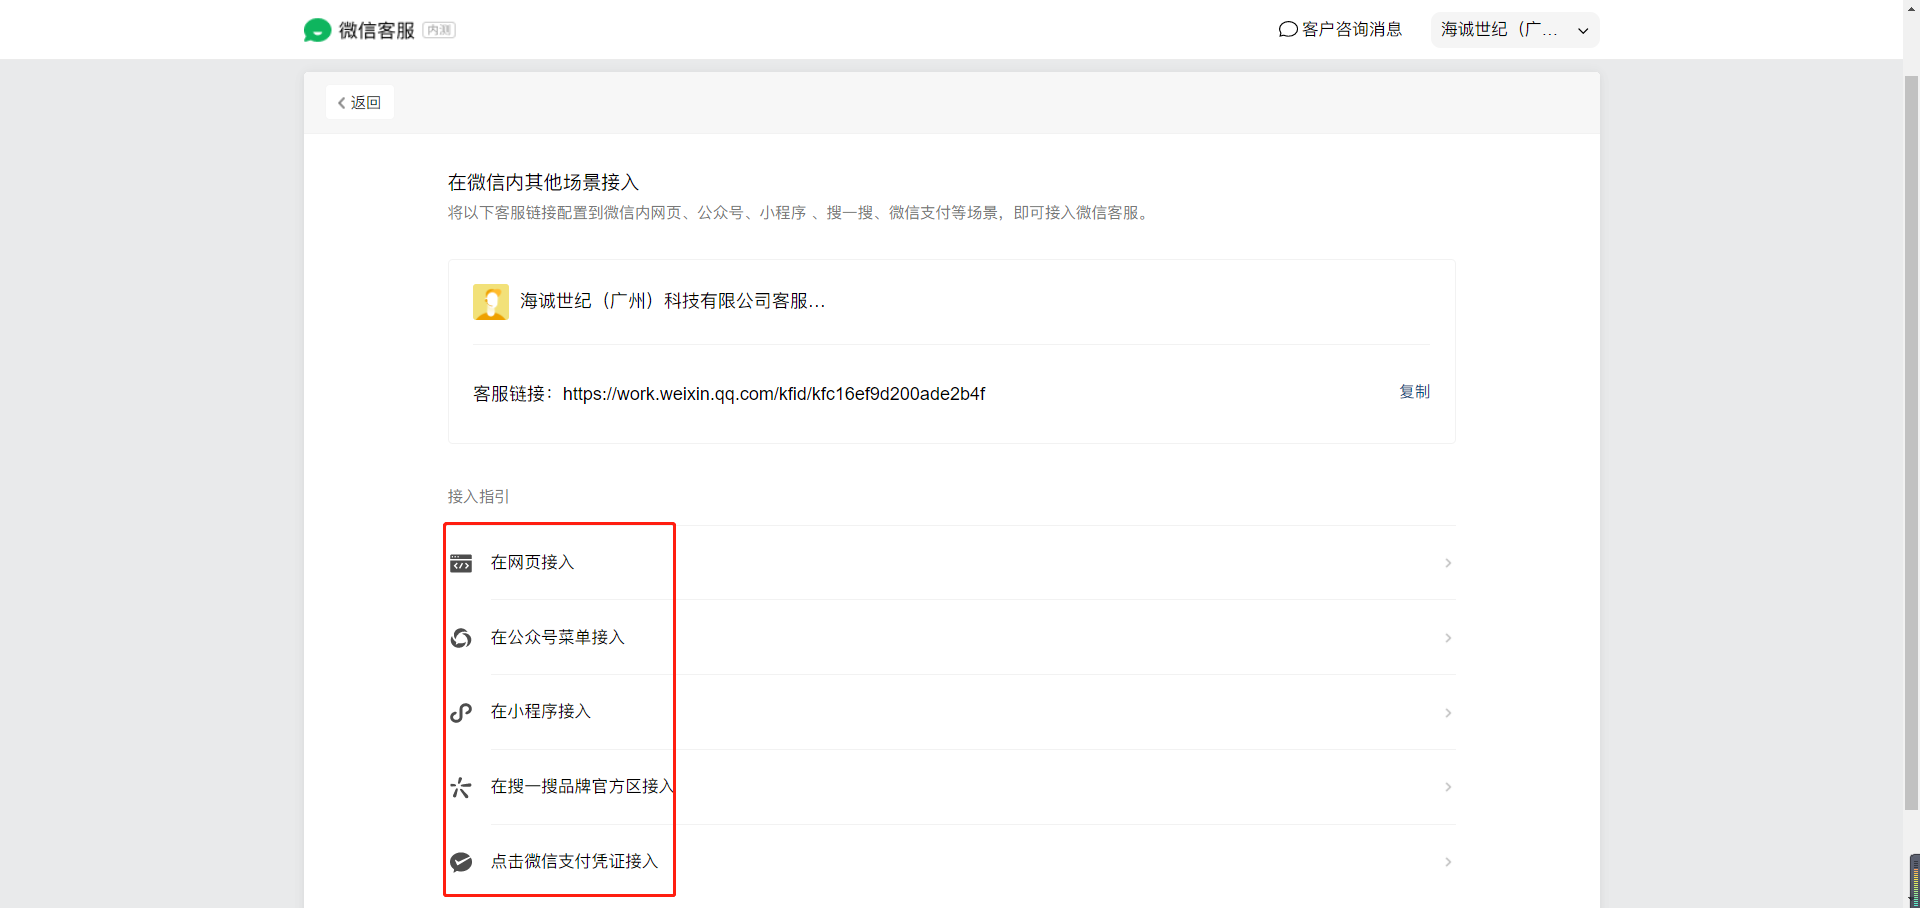Open 客户咨询消息 link
The width and height of the screenshot is (1920, 908).
coord(1341,30)
